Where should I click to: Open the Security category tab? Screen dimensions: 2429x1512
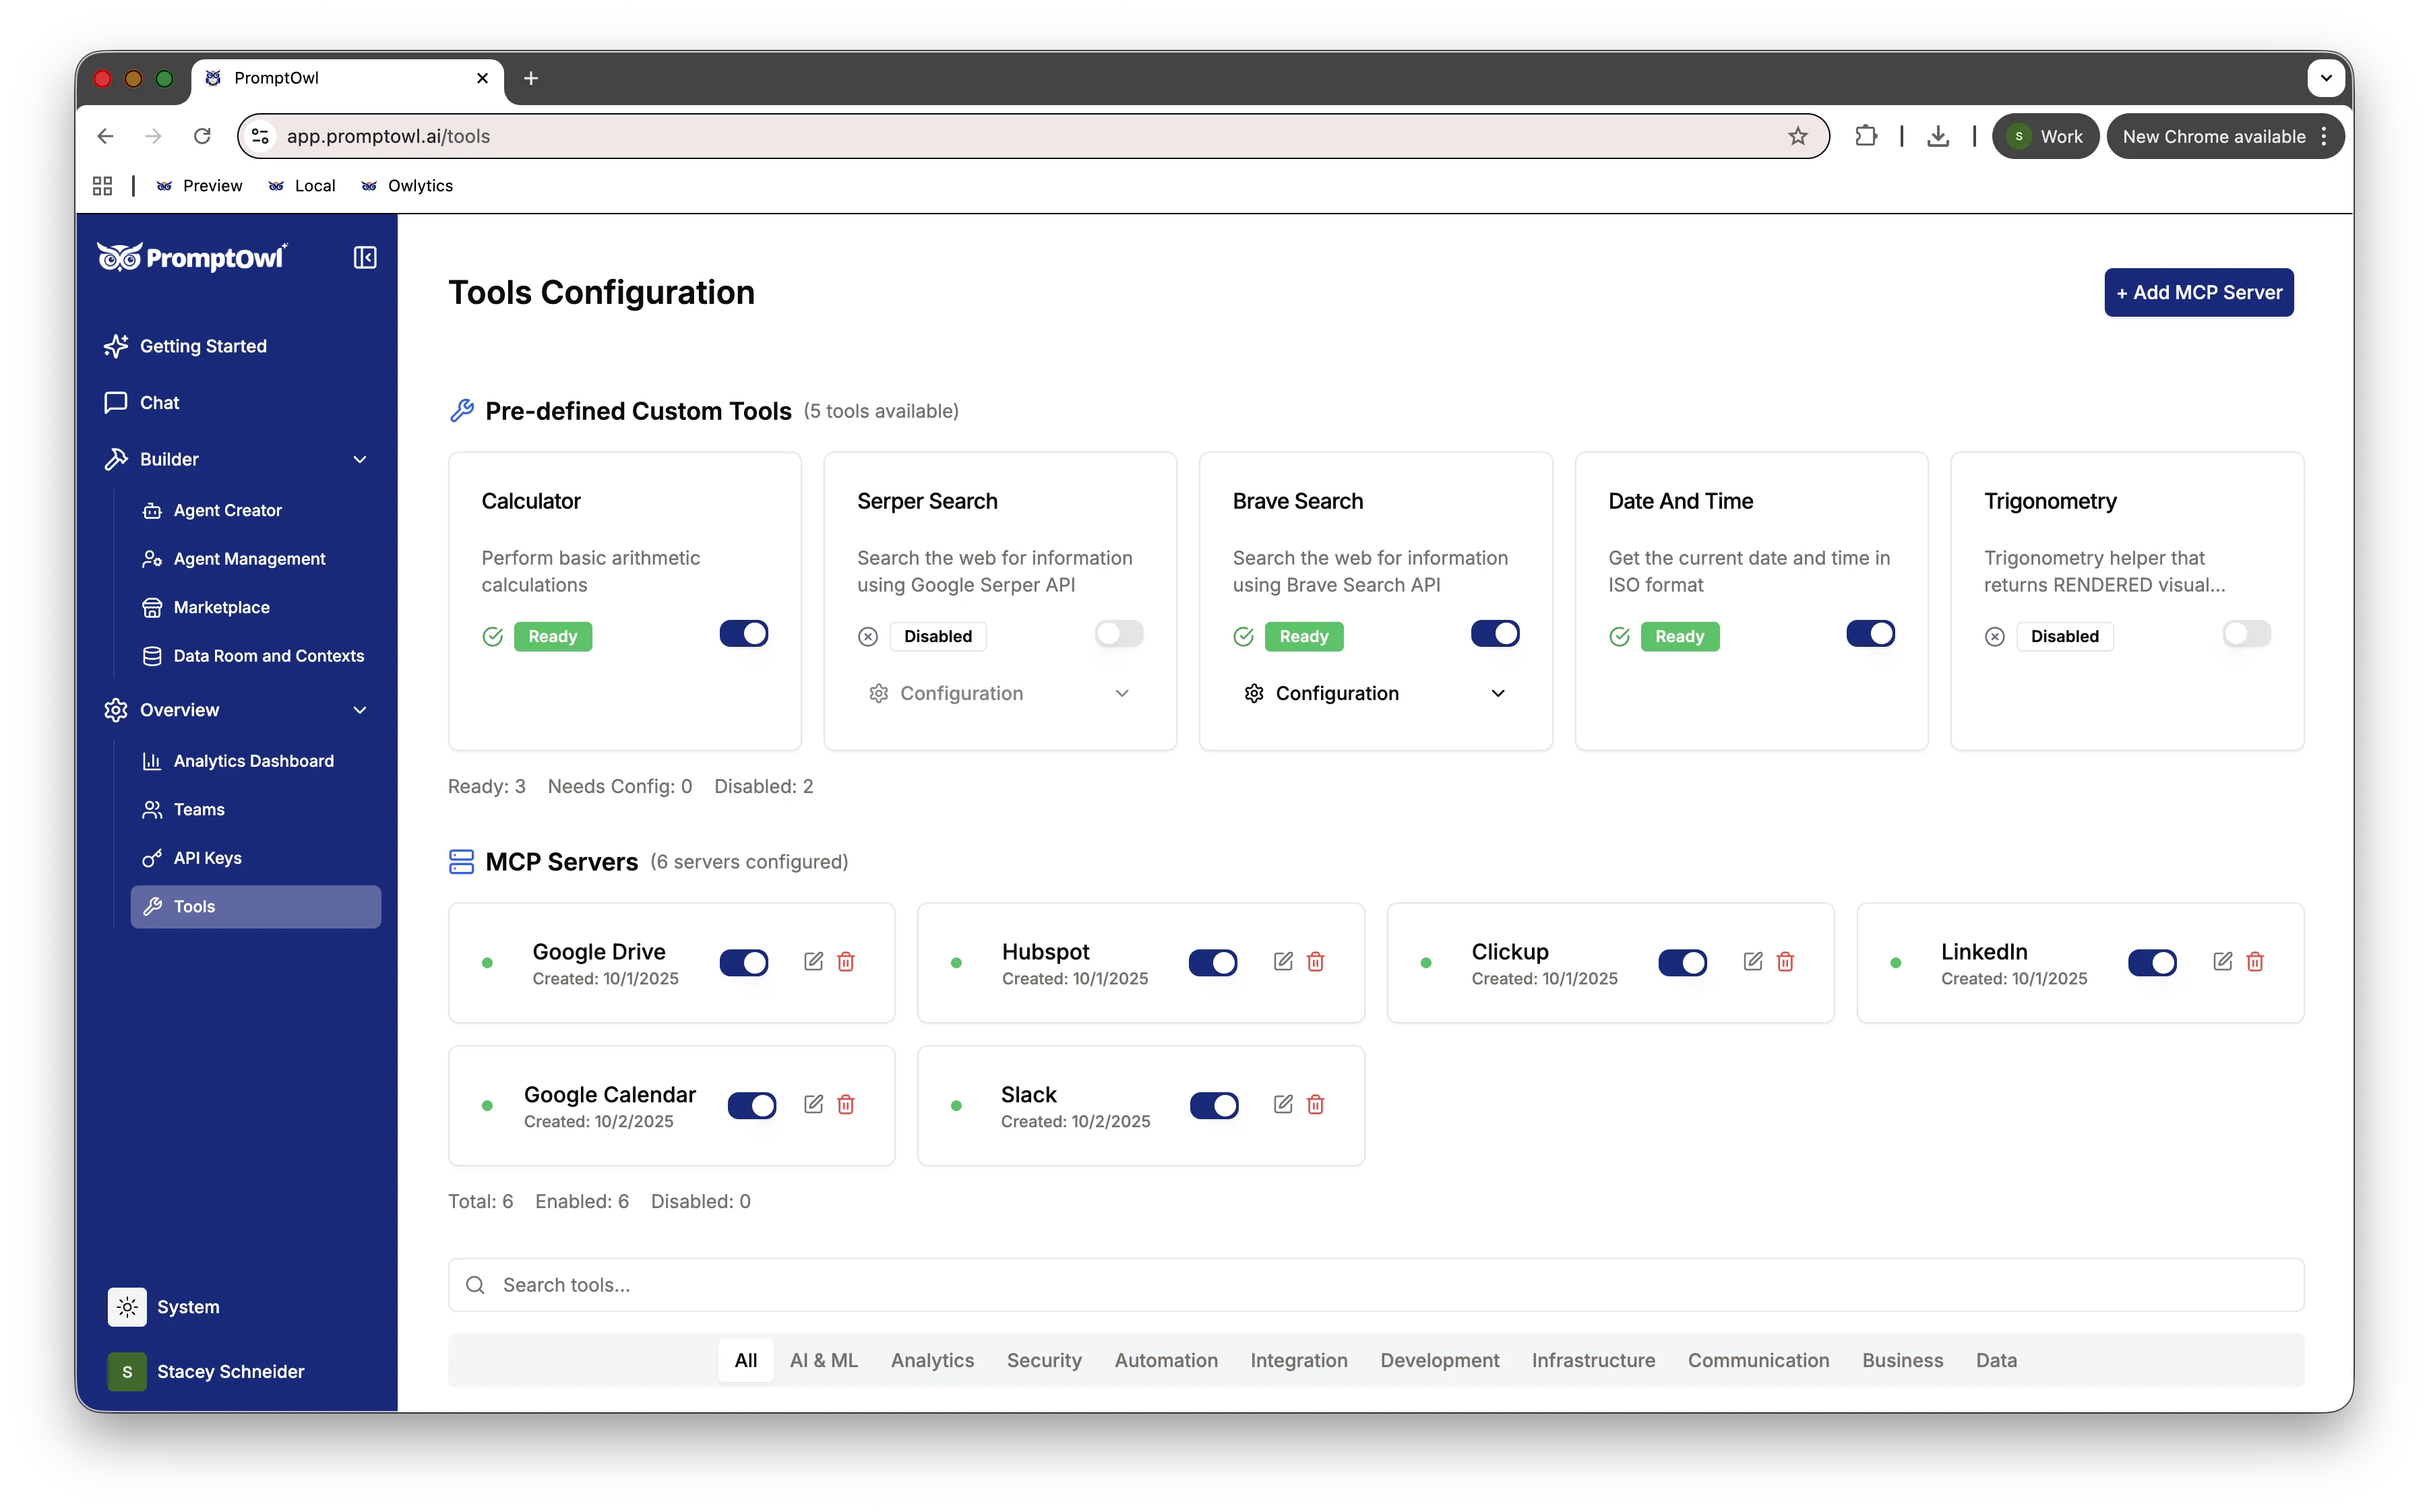click(1044, 1360)
